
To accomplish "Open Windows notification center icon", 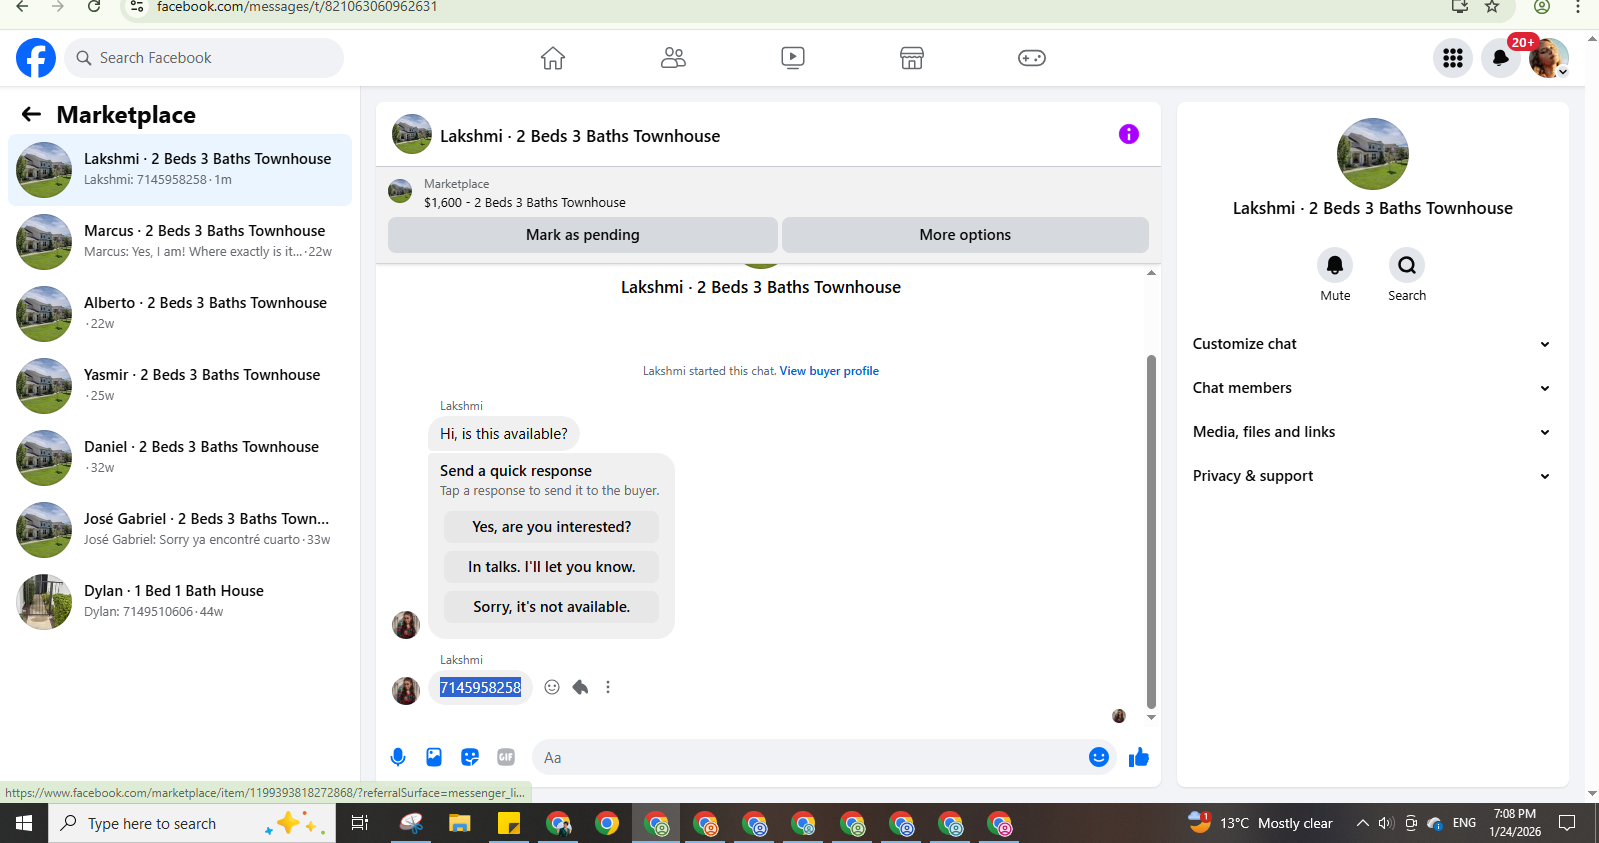I will click(x=1567, y=823).
